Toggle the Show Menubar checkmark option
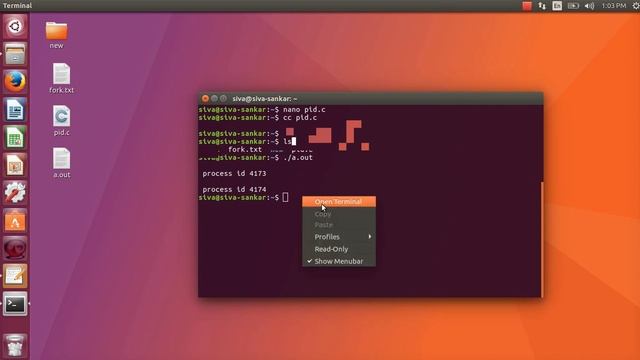The image size is (640, 360). 339,261
